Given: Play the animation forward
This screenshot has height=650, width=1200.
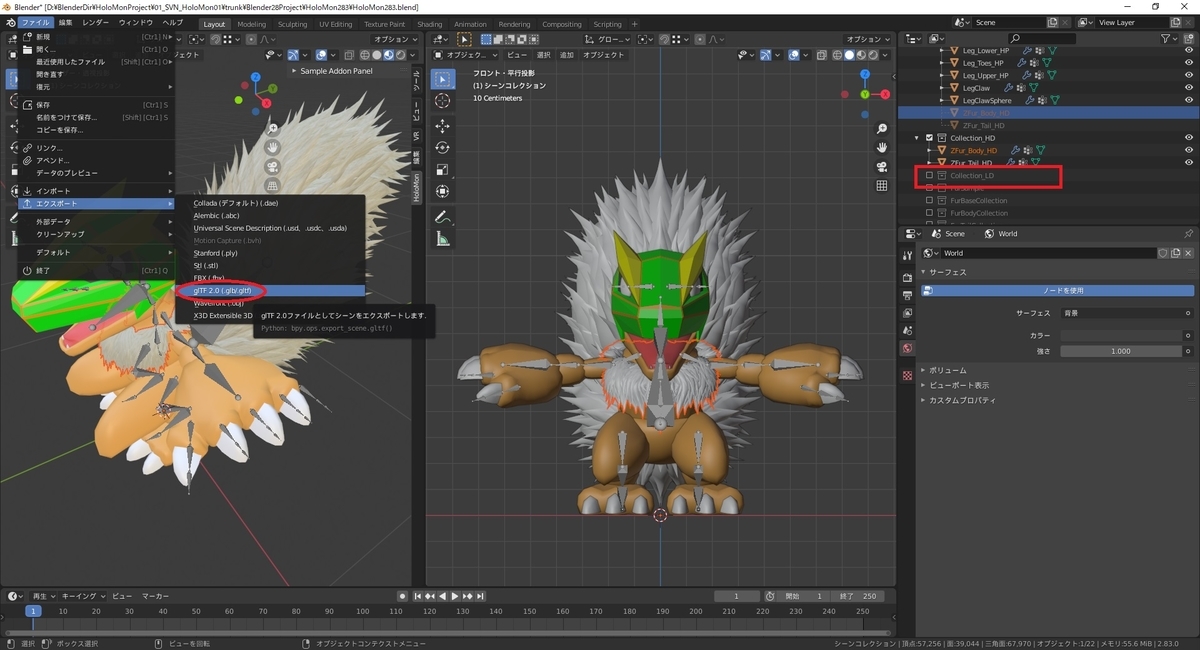Looking at the screenshot, I should point(455,596).
